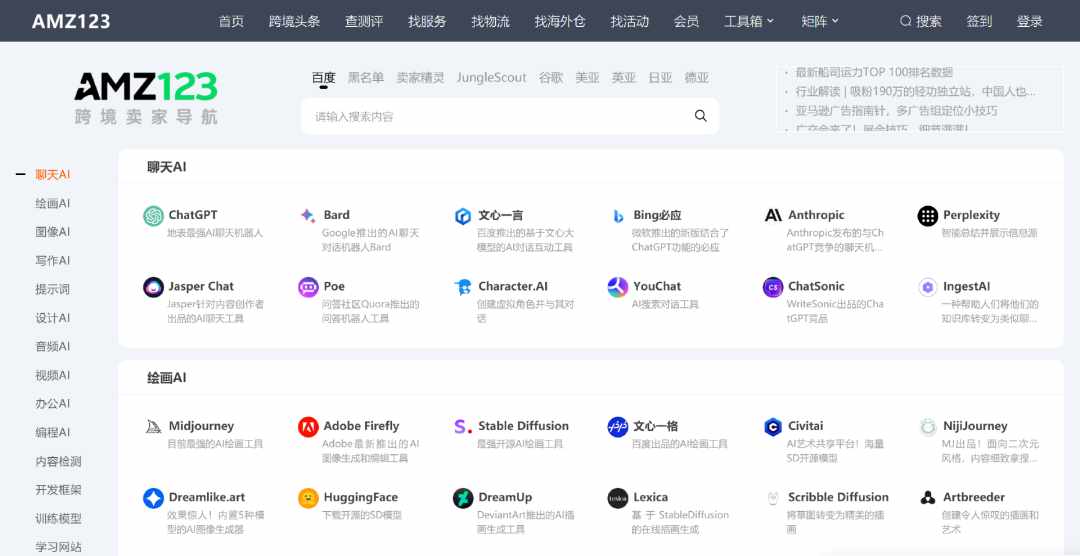Image resolution: width=1080 pixels, height=556 pixels.
Task: Click the Anthropic logo icon
Action: (773, 216)
